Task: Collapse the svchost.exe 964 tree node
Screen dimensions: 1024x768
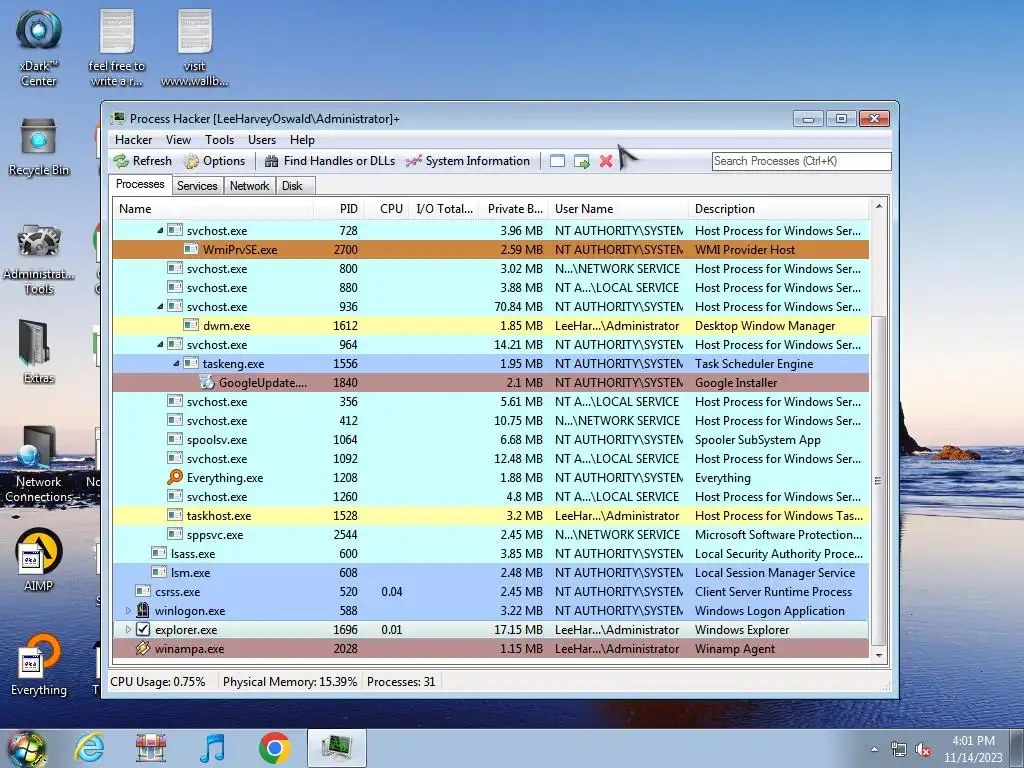Action: [160, 344]
